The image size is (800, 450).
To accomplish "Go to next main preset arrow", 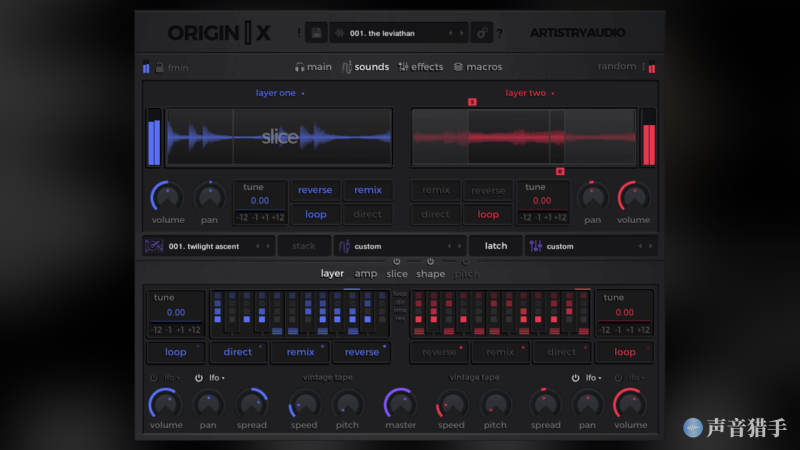I will pos(461,33).
